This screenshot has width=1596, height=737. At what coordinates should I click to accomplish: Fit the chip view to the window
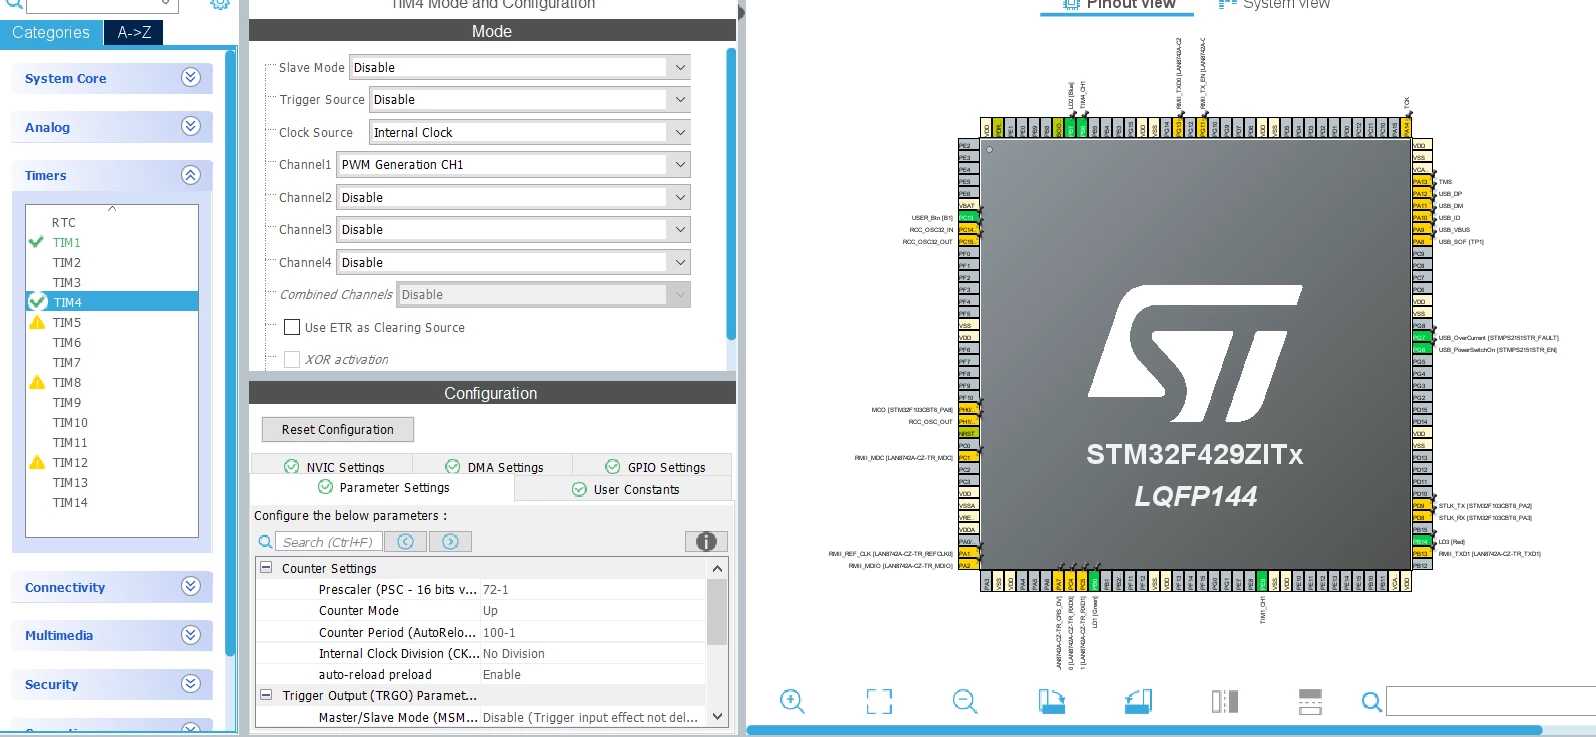(x=879, y=701)
